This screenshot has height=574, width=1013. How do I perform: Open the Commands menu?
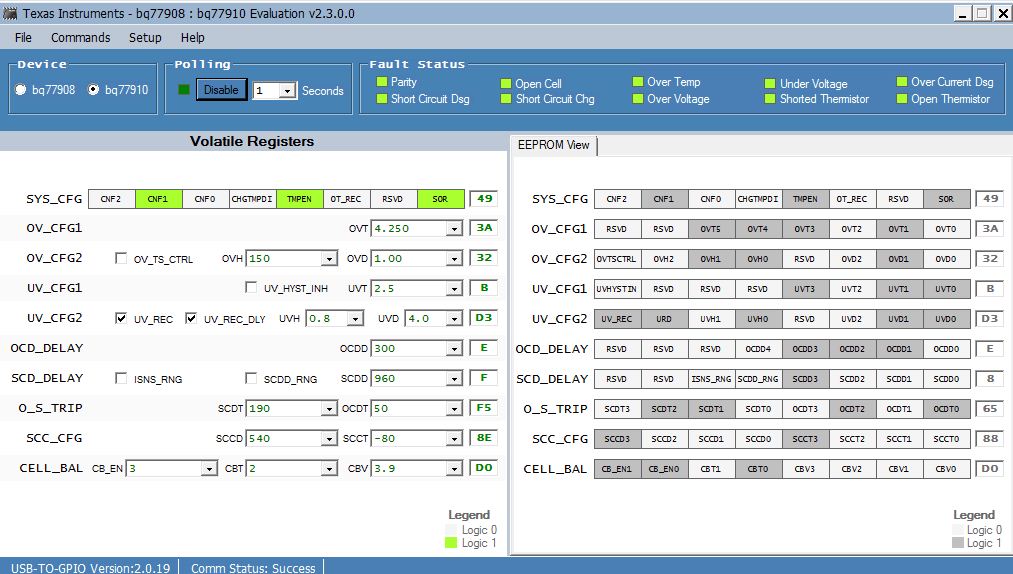click(81, 37)
